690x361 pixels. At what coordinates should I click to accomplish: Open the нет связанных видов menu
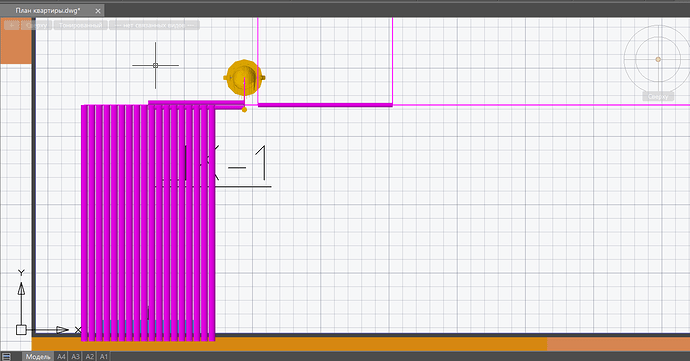tap(154, 25)
